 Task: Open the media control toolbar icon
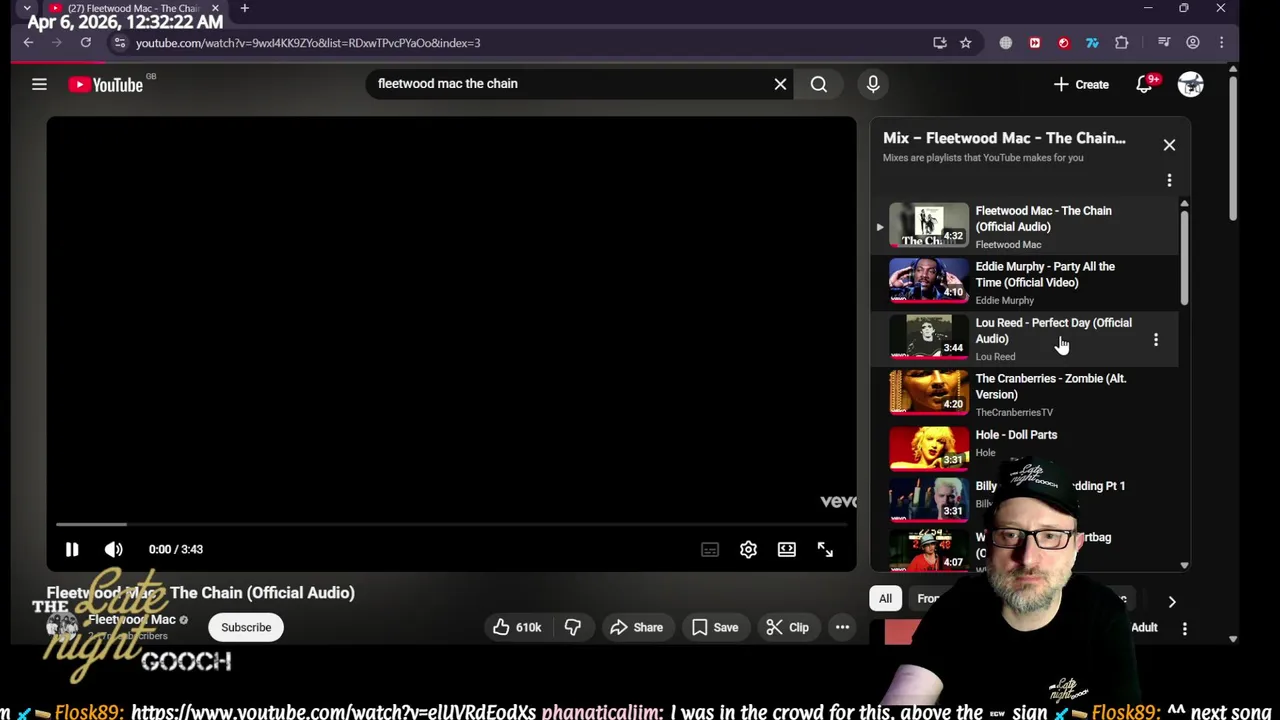[x=1164, y=43]
